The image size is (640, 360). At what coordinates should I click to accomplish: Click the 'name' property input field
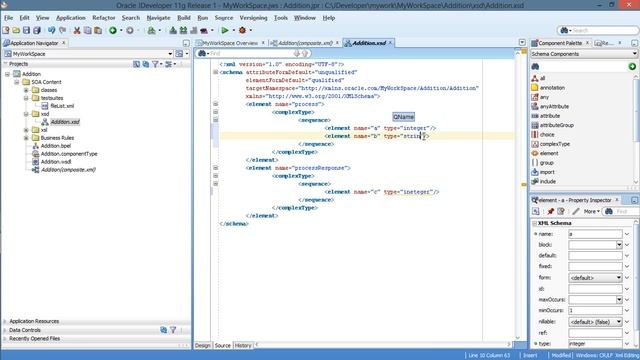pyautogui.click(x=595, y=234)
